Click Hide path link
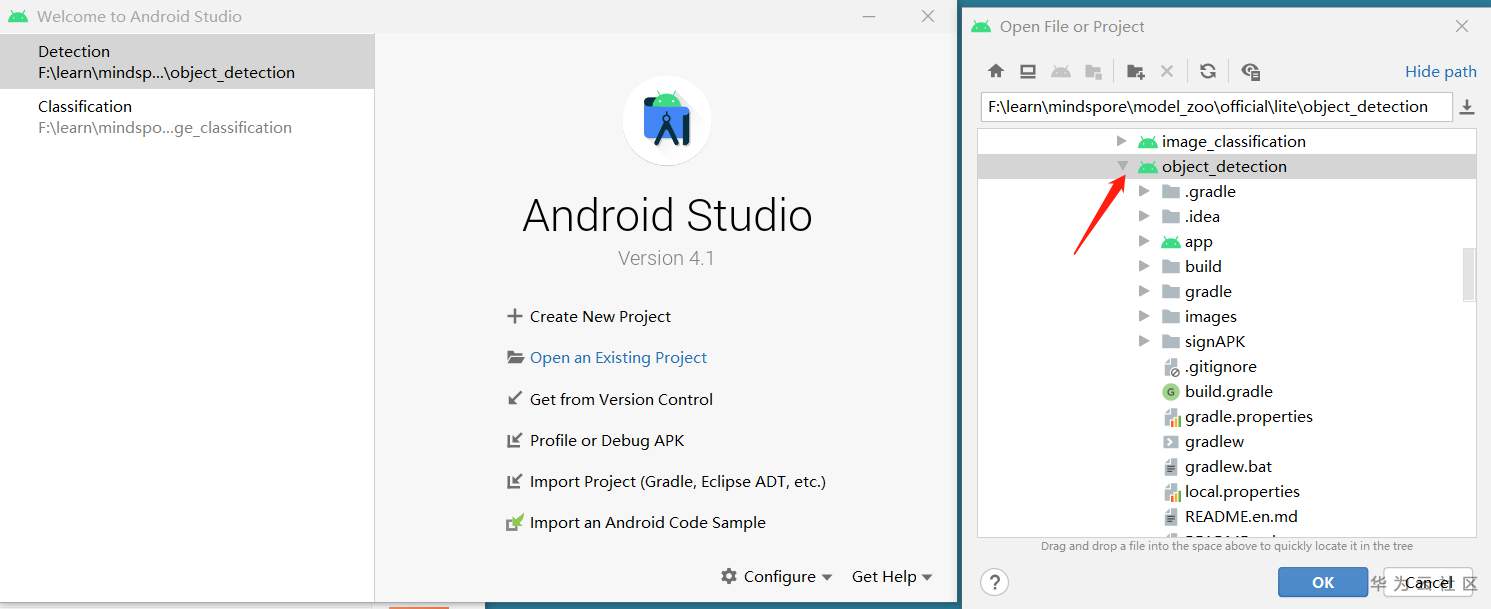Viewport: 1491px width, 609px height. (1440, 71)
